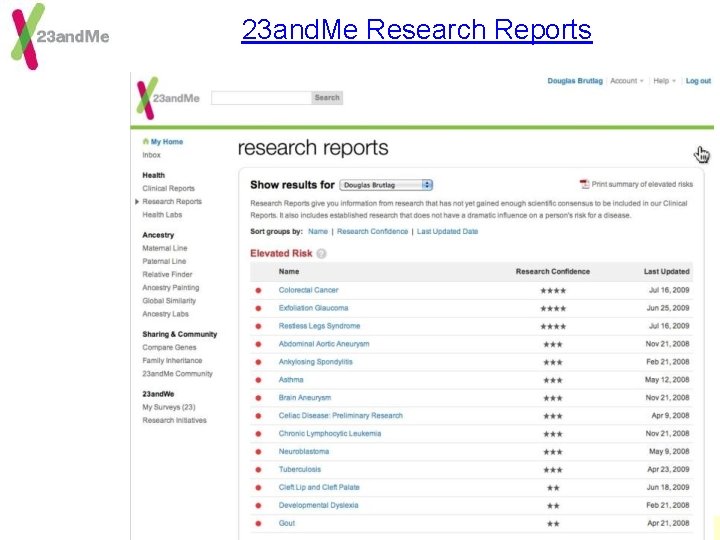Click the red dot beside Gout

(258, 523)
